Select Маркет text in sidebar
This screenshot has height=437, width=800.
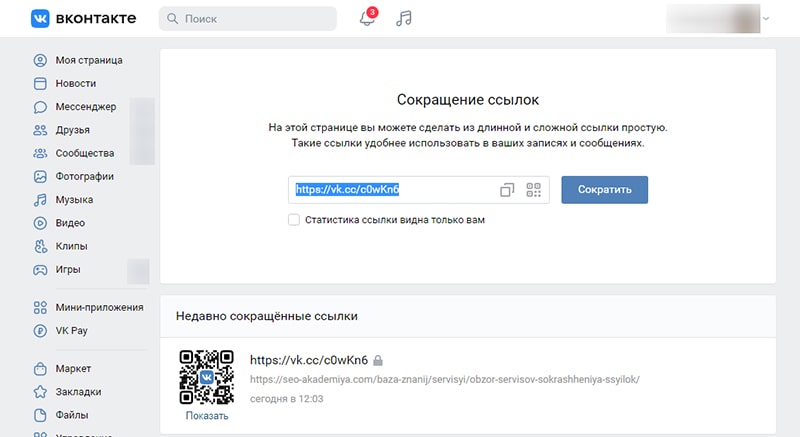coord(73,369)
